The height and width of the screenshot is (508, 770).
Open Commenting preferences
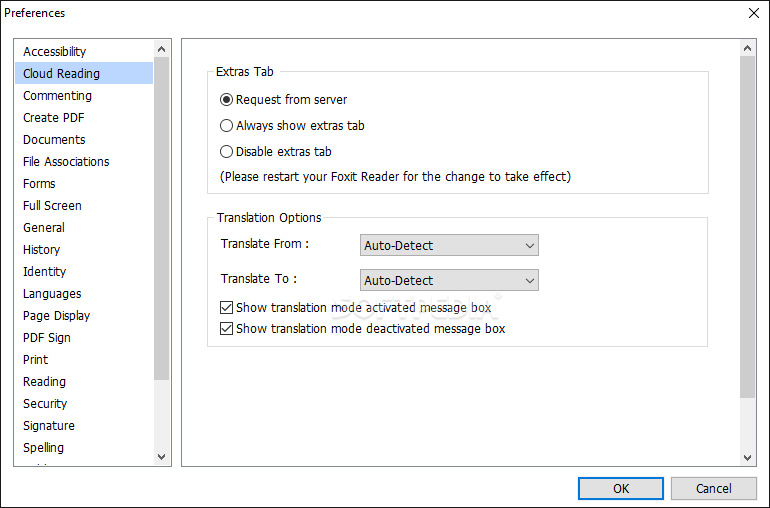click(84, 95)
